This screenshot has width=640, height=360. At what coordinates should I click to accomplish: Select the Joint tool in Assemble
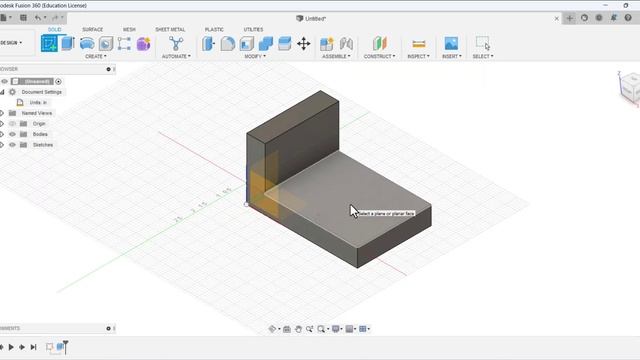346,43
